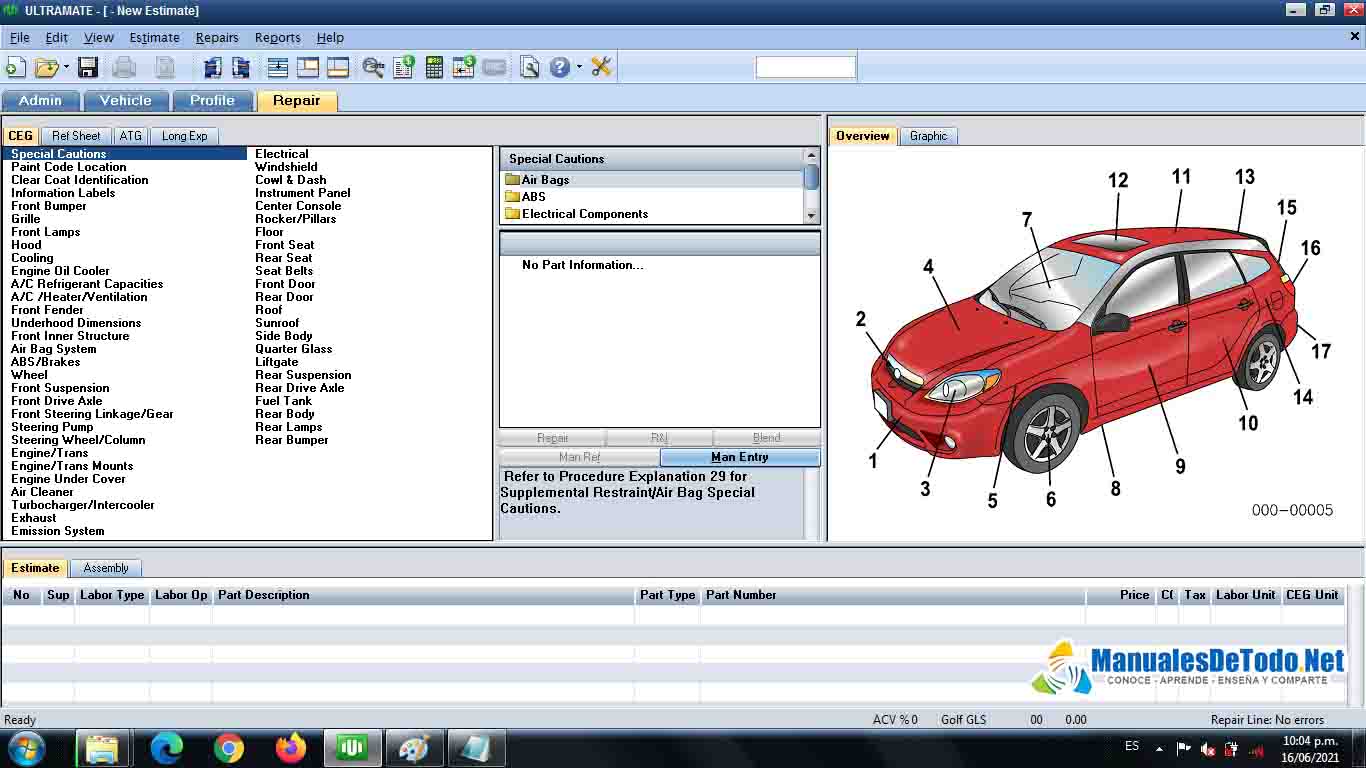
Task: Click the page preview magnifier icon
Action: point(530,67)
